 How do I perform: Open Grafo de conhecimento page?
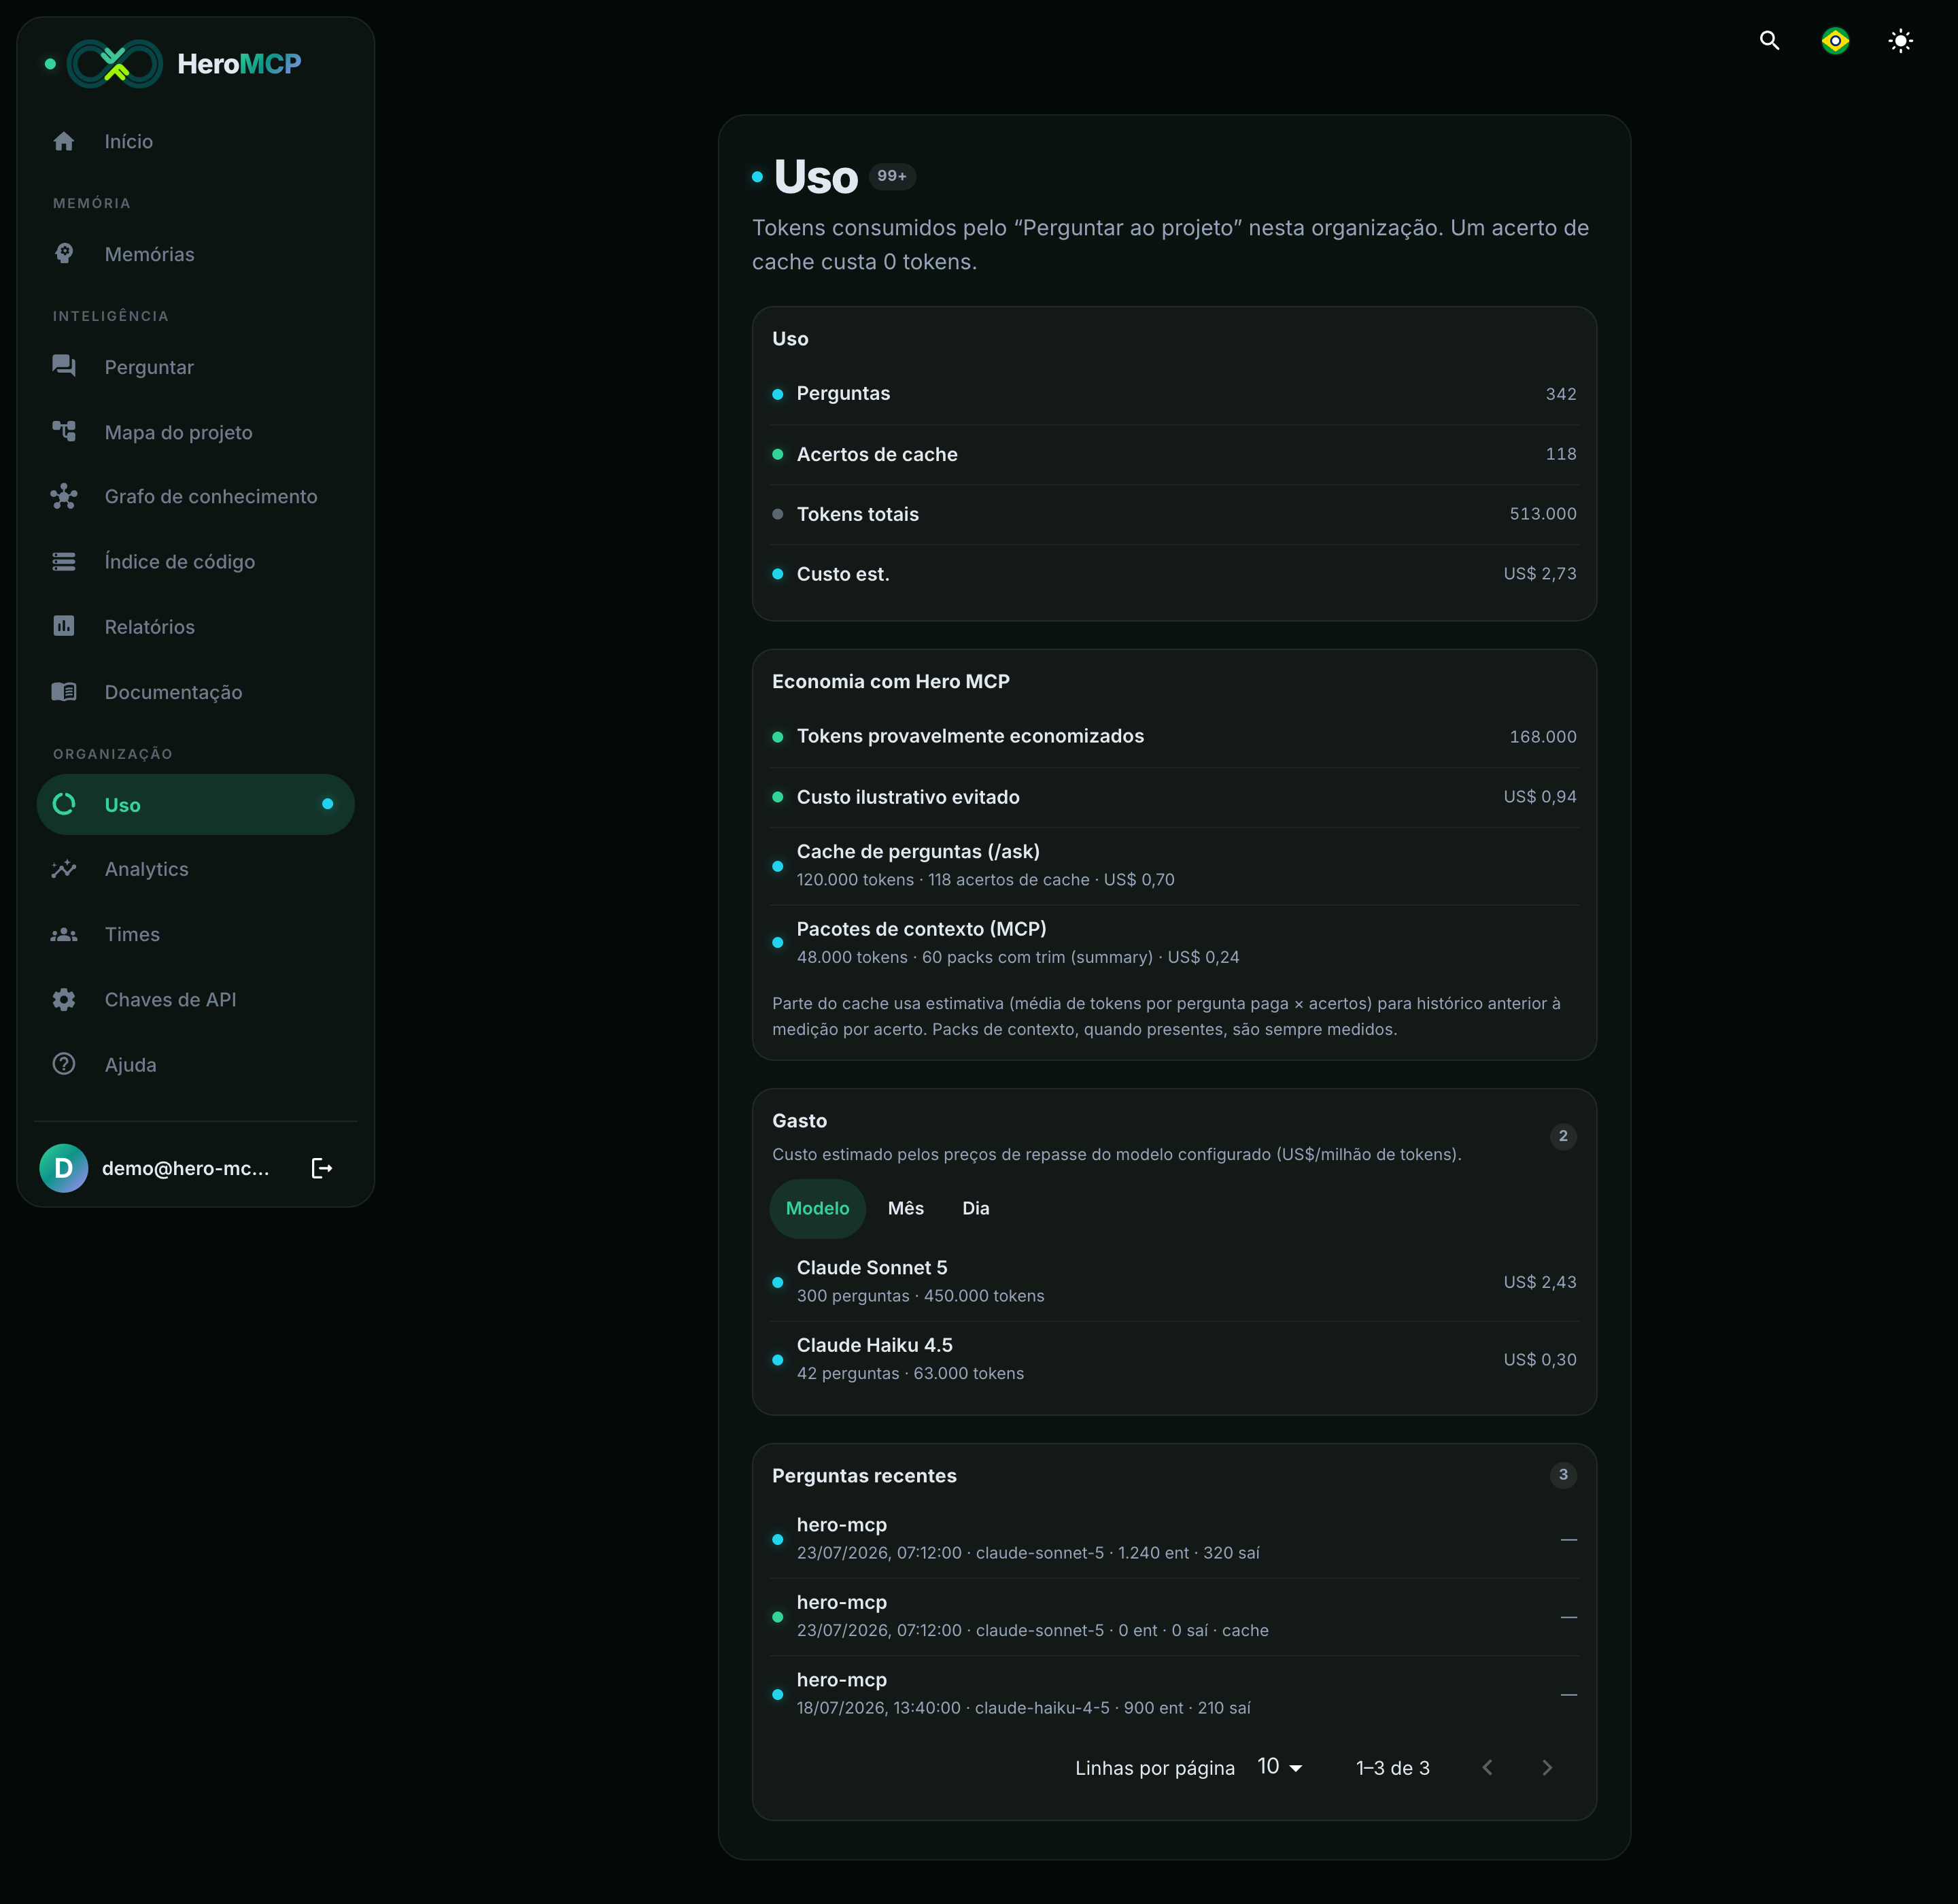[x=196, y=496]
